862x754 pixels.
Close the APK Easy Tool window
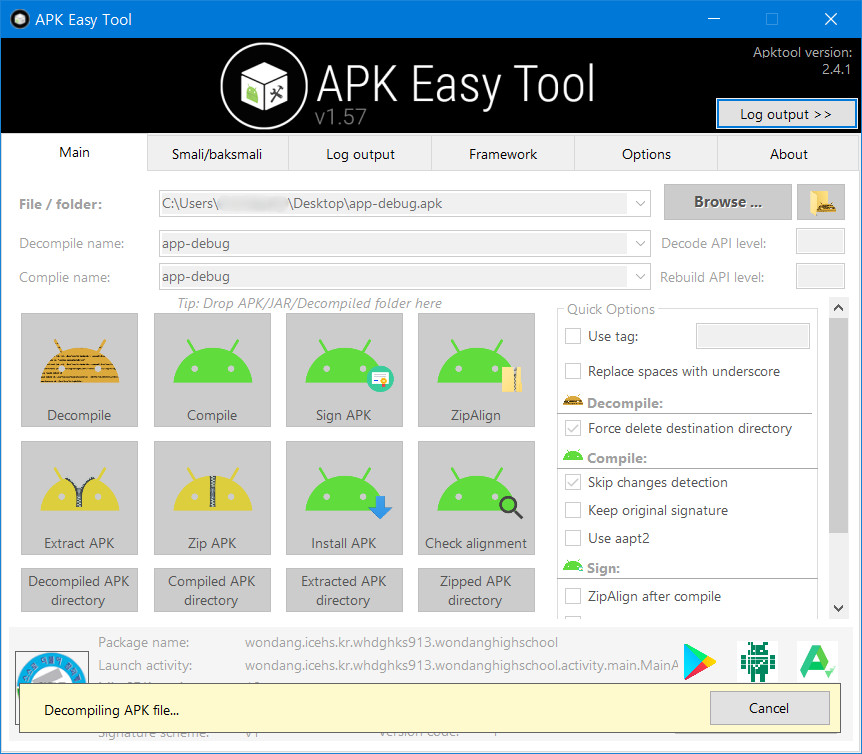[831, 19]
